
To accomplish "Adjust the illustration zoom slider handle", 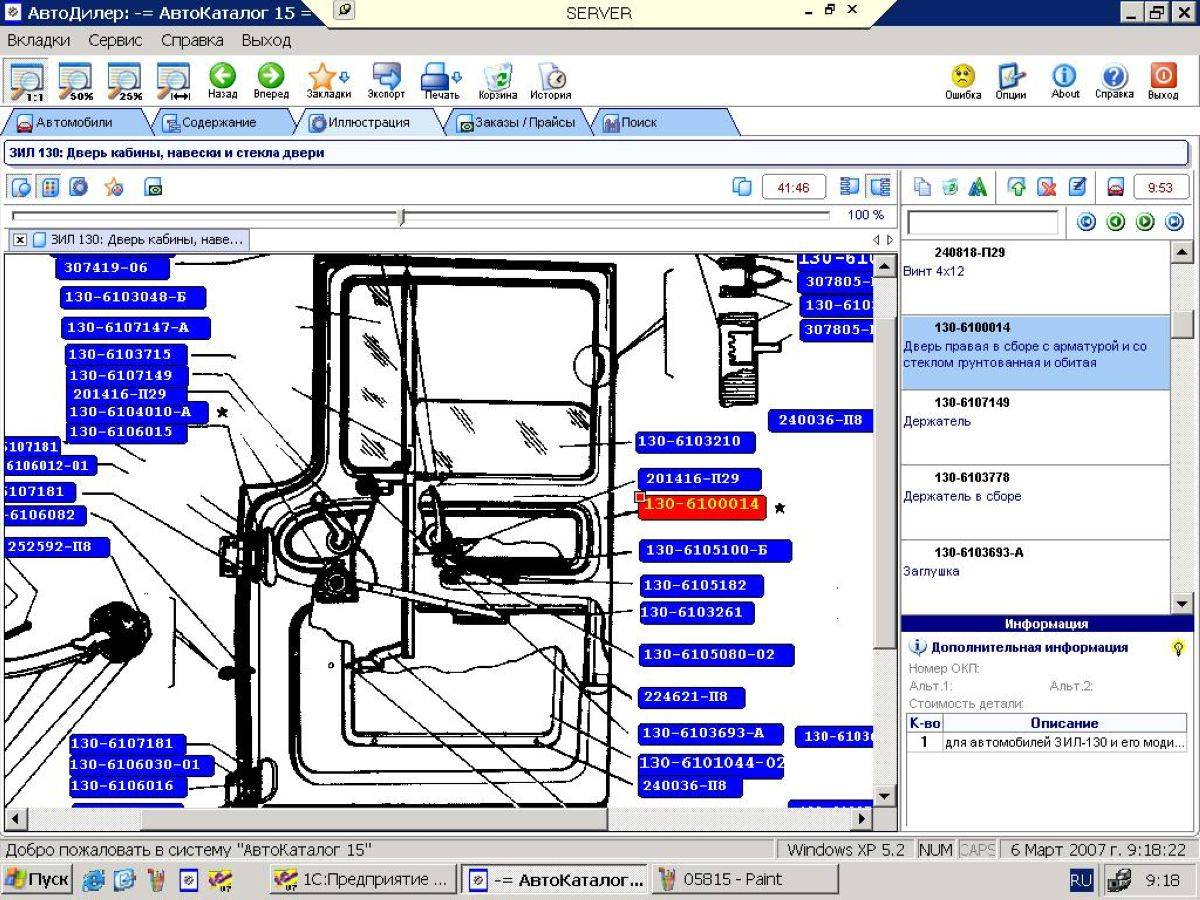I will click(x=402, y=216).
